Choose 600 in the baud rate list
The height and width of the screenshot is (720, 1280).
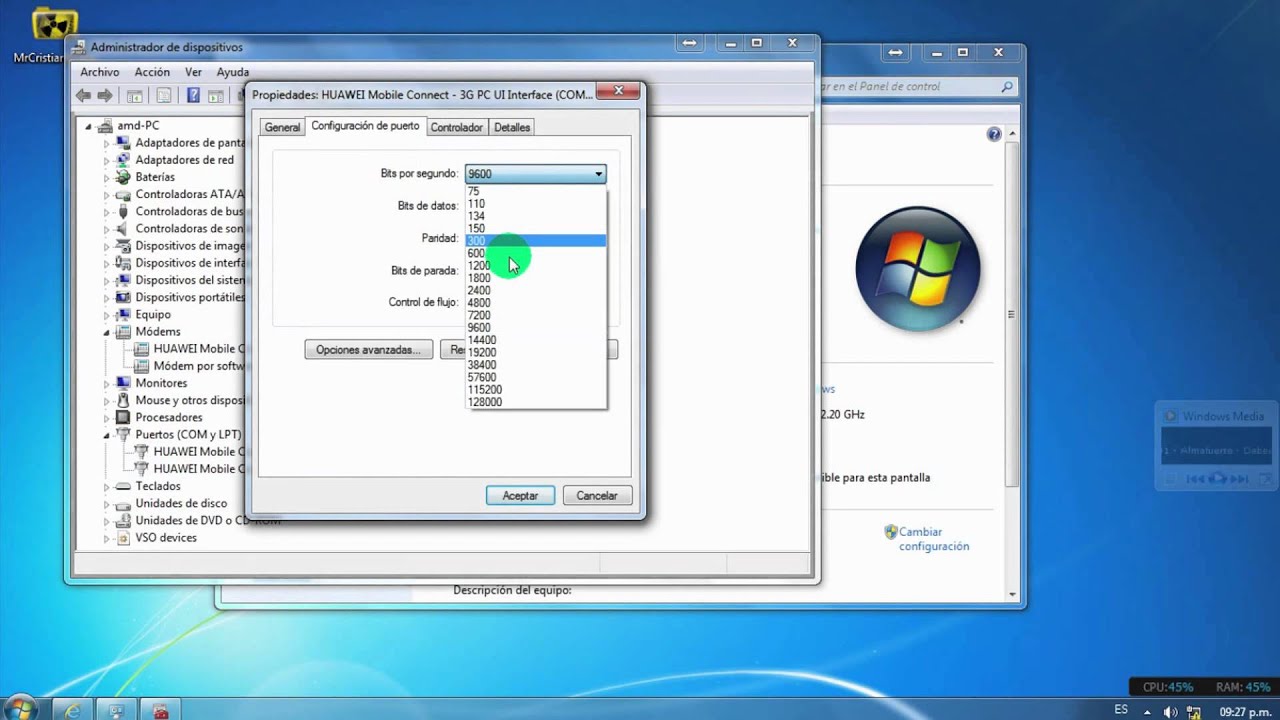(535, 253)
